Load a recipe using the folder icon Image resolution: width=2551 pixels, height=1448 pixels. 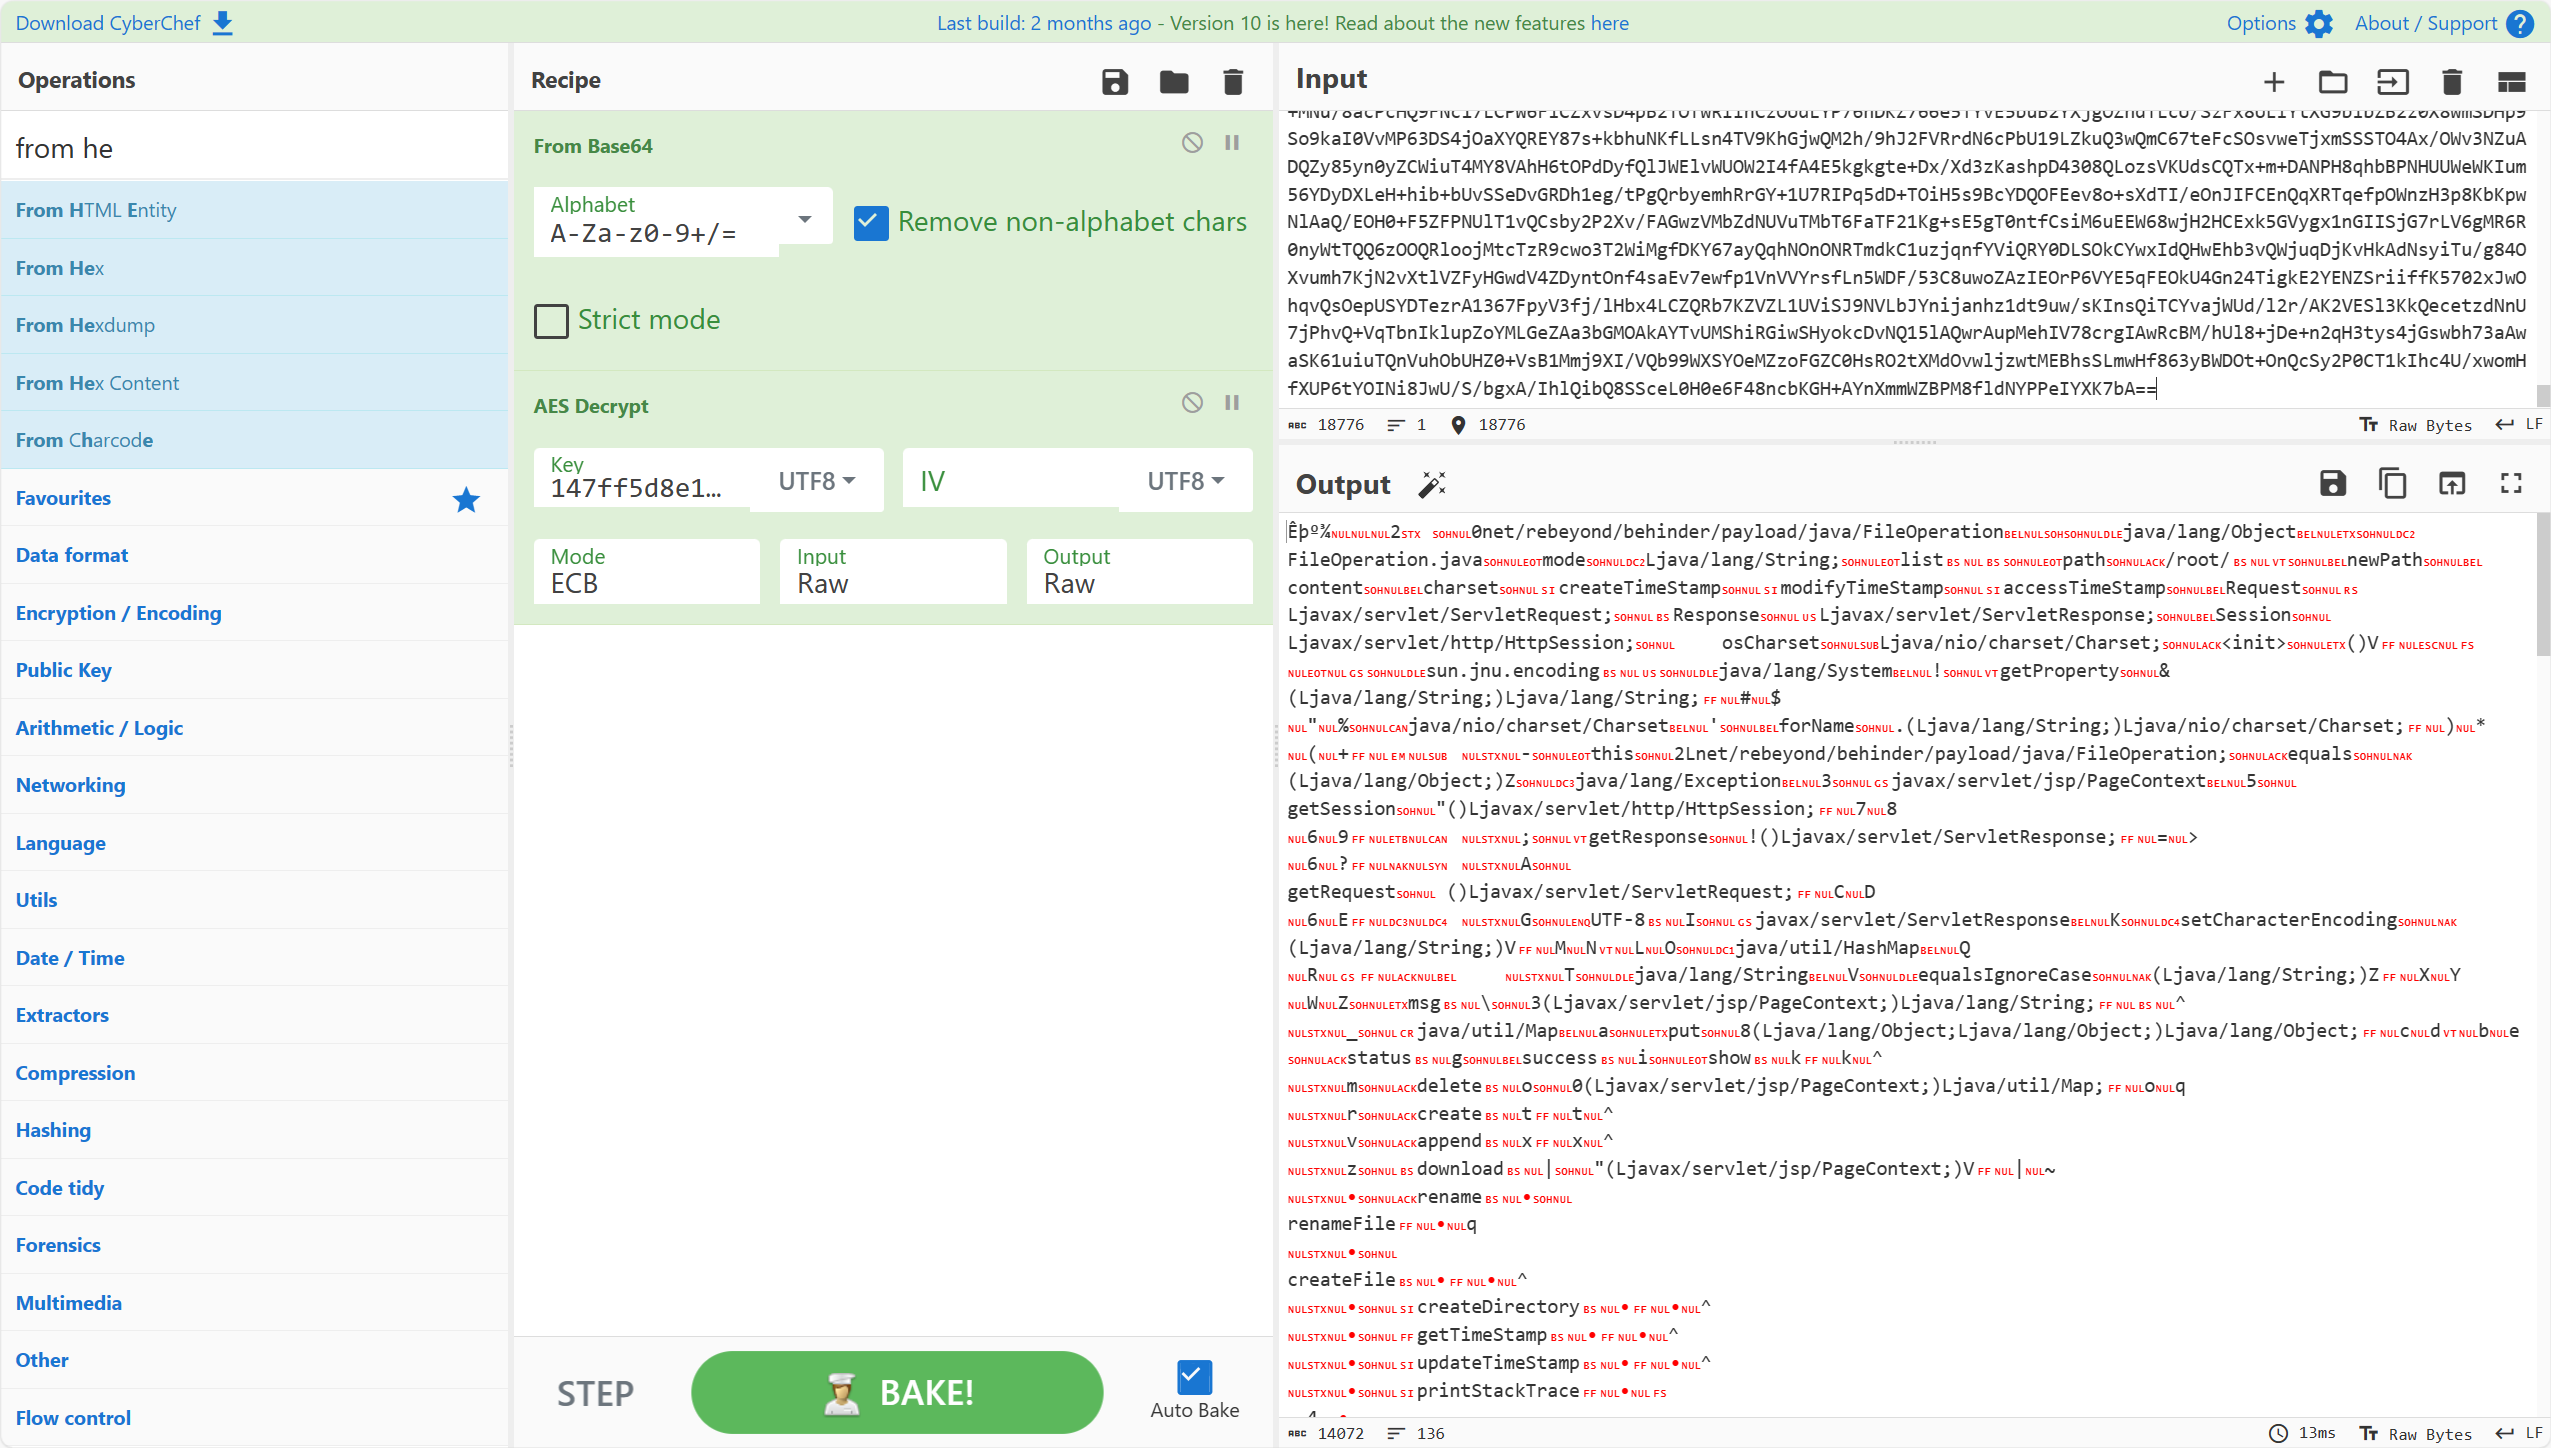coord(1174,81)
